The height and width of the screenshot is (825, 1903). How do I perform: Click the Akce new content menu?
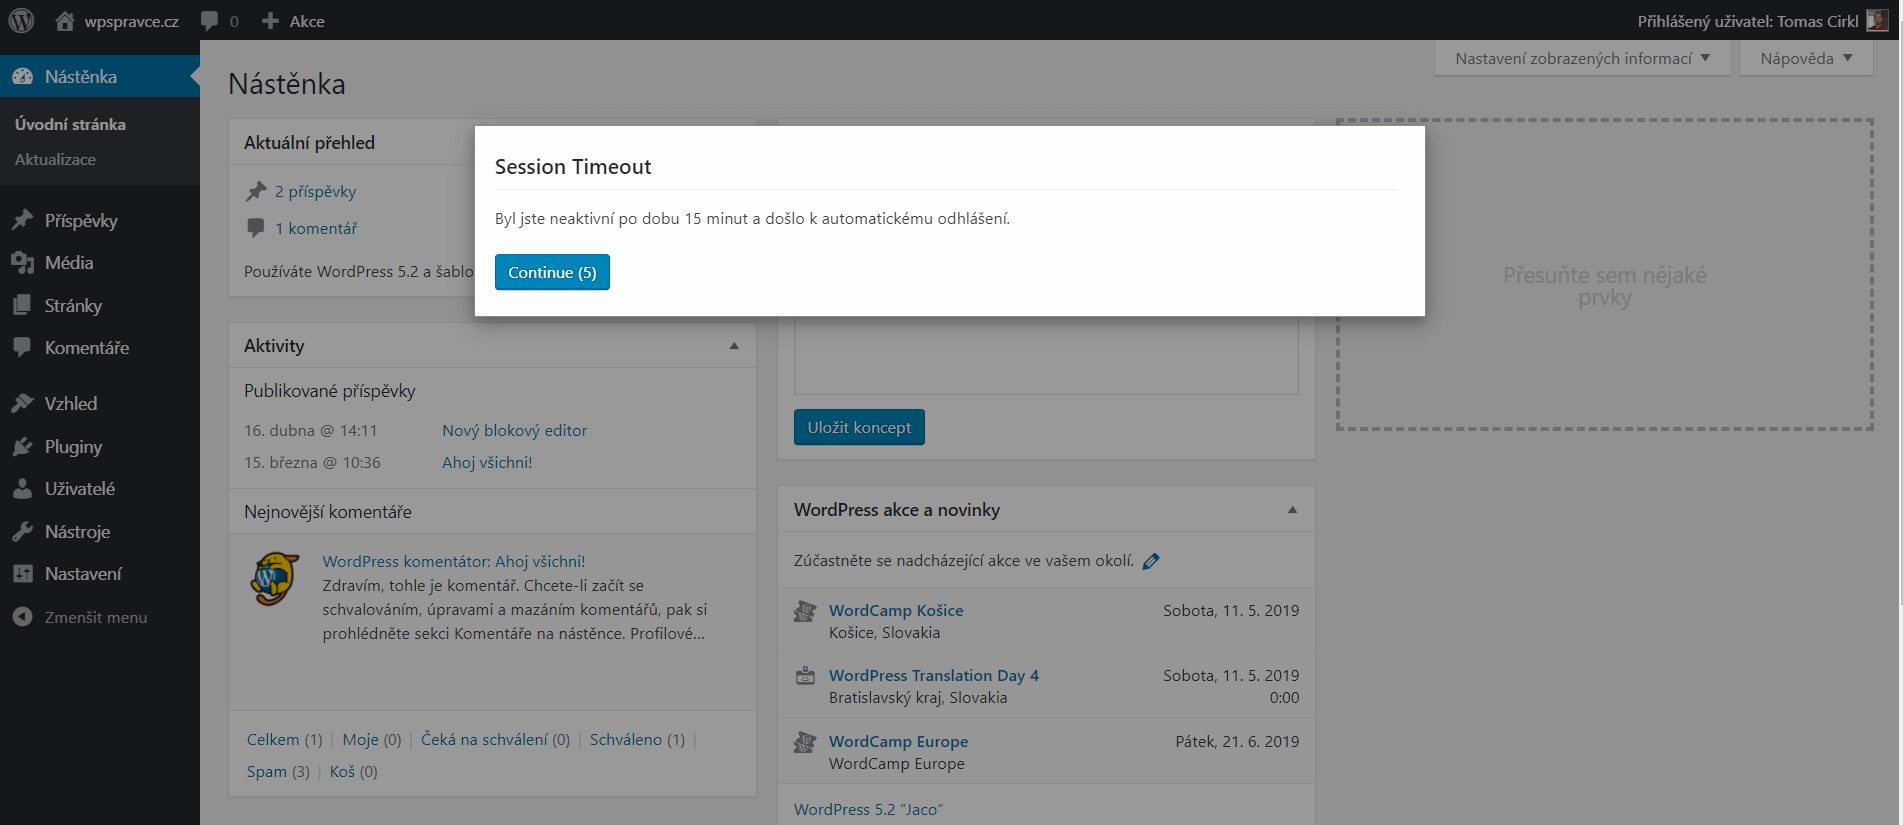click(293, 21)
